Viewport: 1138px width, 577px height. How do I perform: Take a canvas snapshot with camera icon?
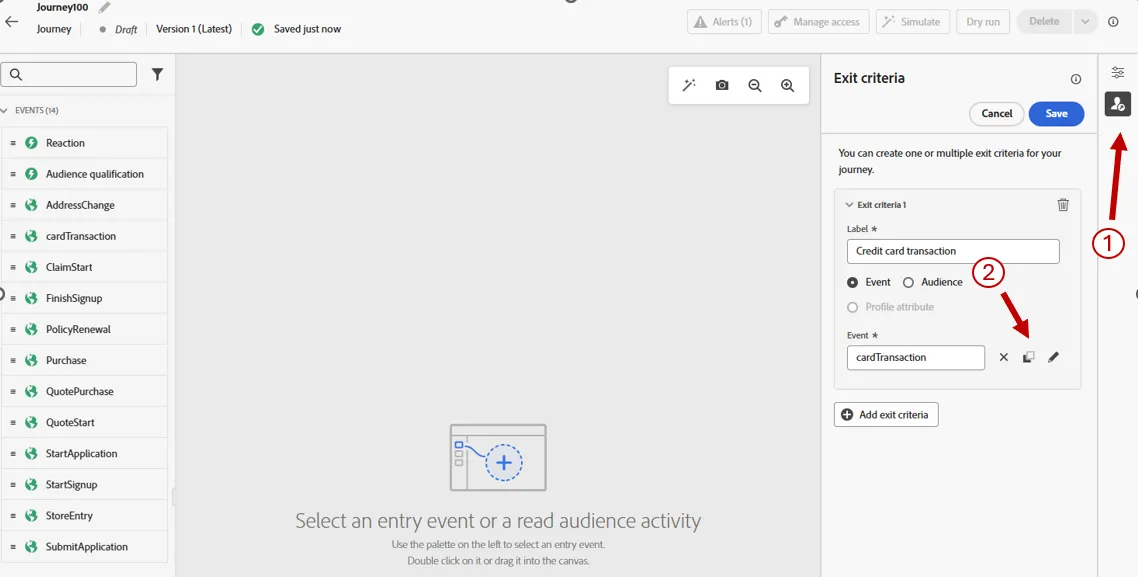[721, 85]
